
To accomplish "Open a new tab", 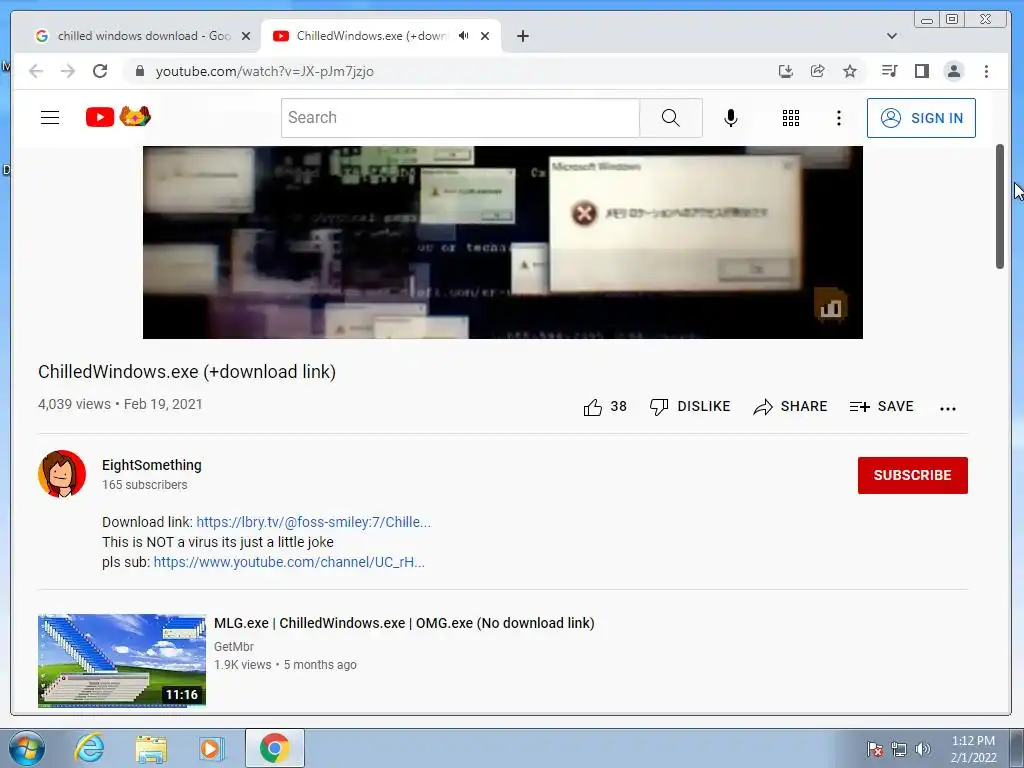I will [x=522, y=36].
